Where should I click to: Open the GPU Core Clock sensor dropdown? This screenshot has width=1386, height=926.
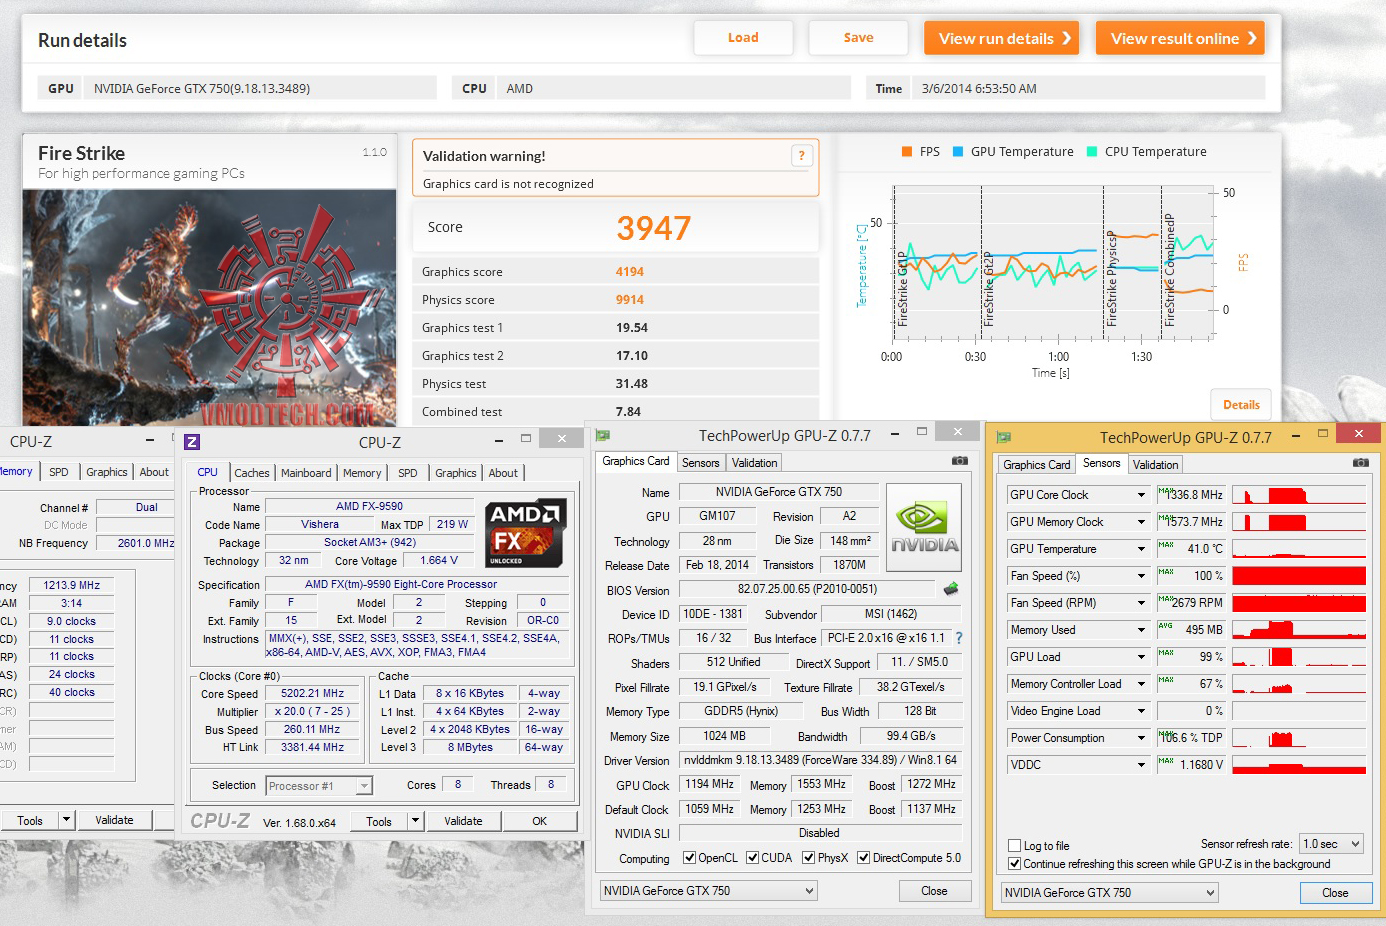[x=1141, y=495]
